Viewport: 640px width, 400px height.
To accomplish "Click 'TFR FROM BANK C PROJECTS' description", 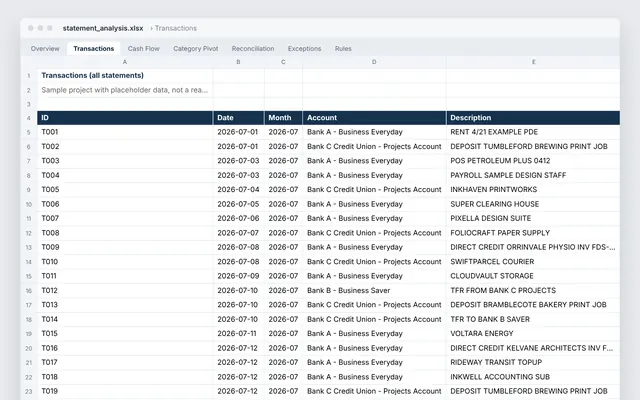I will (x=533, y=291).
